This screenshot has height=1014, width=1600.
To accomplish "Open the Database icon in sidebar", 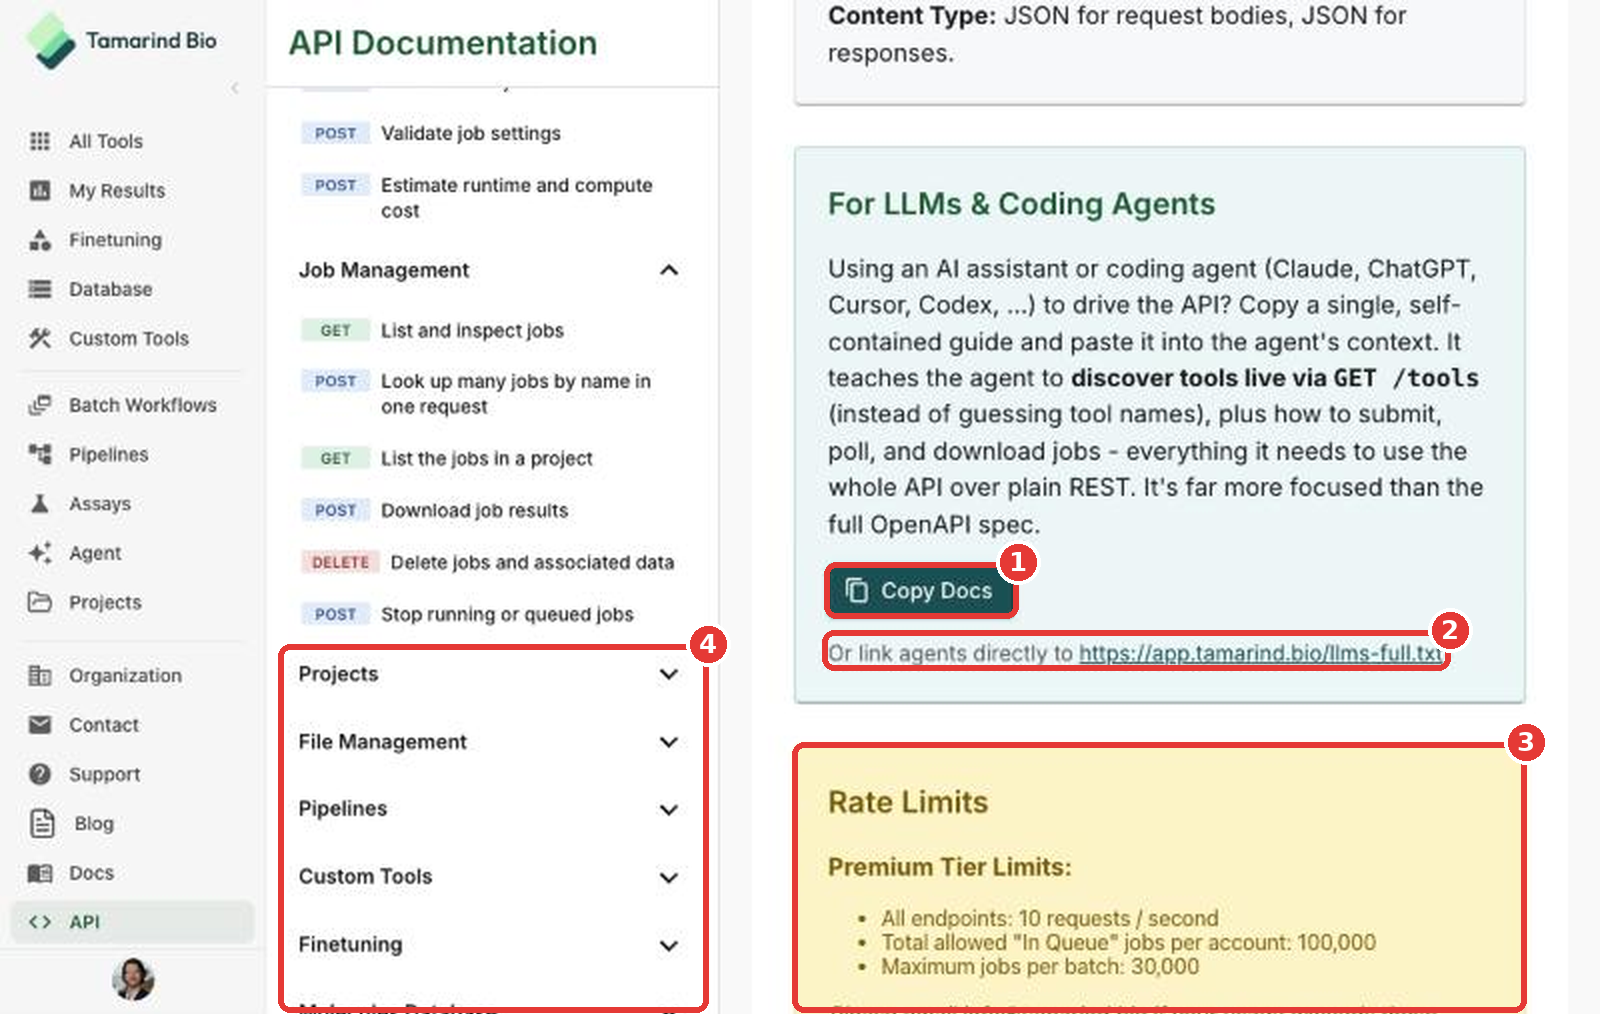I will [40, 289].
